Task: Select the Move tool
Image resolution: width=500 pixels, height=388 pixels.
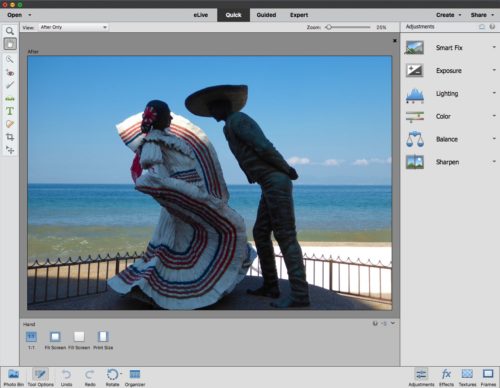Action: 10,150
